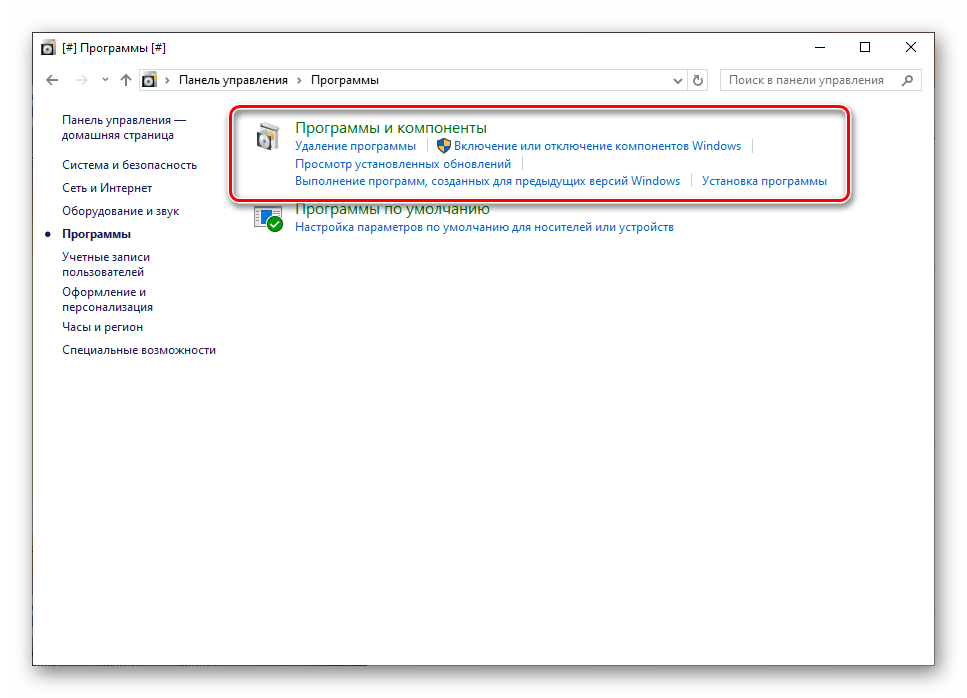
Task: Open Сеть и Интернет category
Action: pyautogui.click(x=107, y=188)
